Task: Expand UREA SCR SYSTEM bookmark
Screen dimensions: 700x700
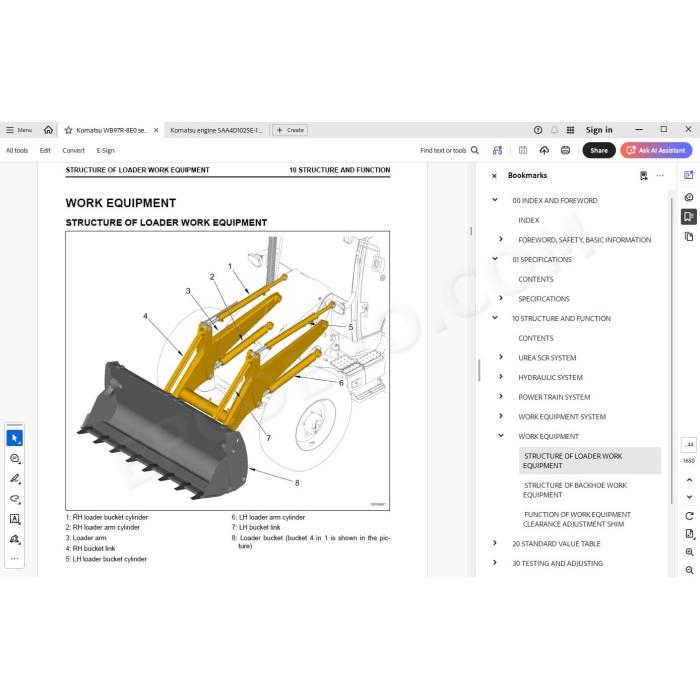Action: click(500, 357)
